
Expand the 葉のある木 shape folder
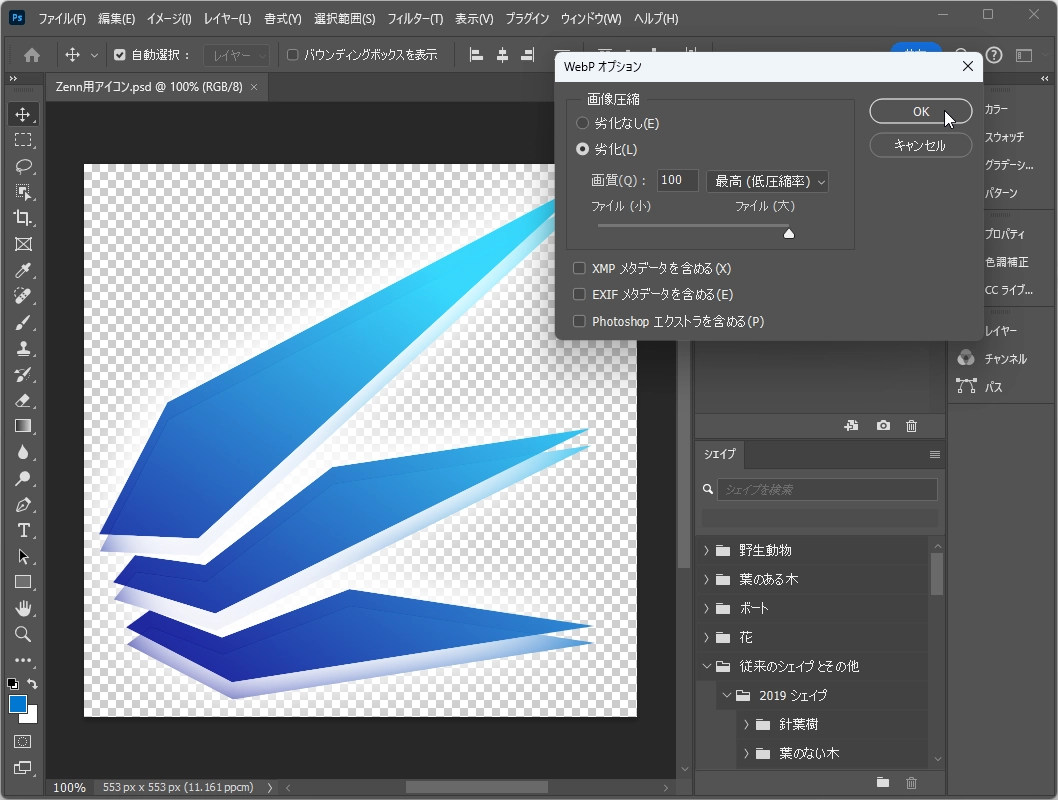[x=706, y=579]
